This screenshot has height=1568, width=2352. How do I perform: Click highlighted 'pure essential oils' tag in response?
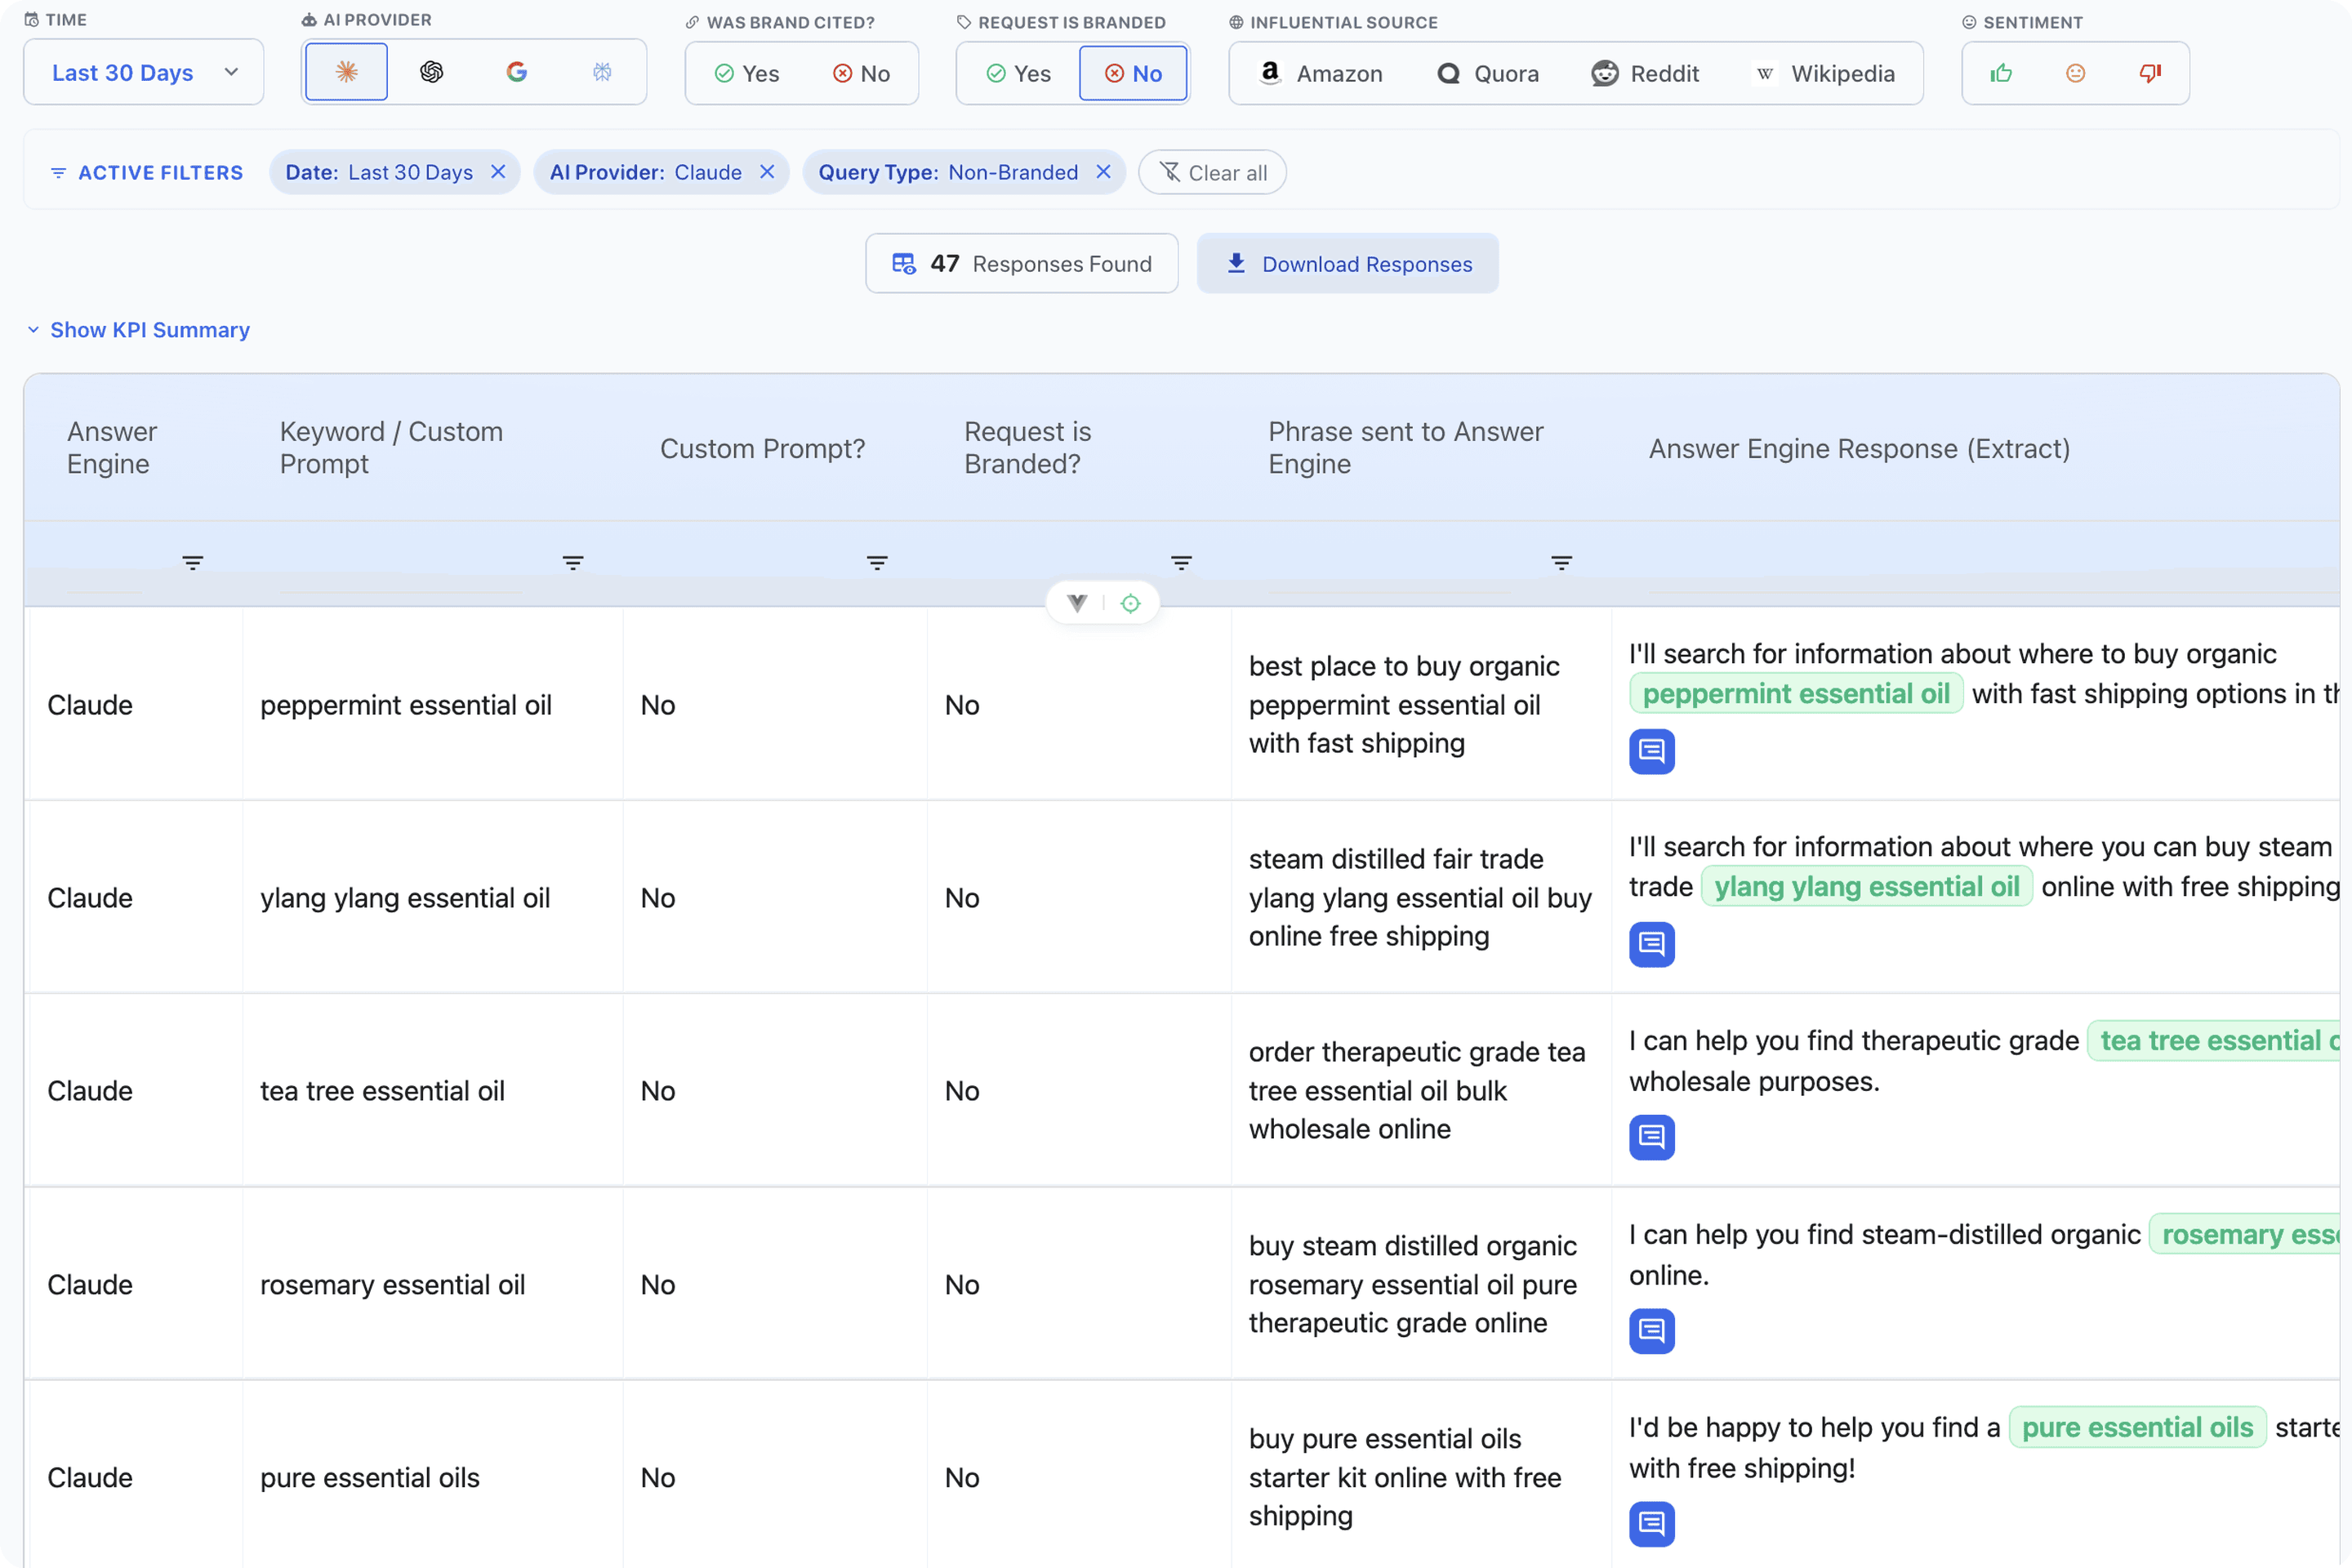[x=2137, y=1427]
